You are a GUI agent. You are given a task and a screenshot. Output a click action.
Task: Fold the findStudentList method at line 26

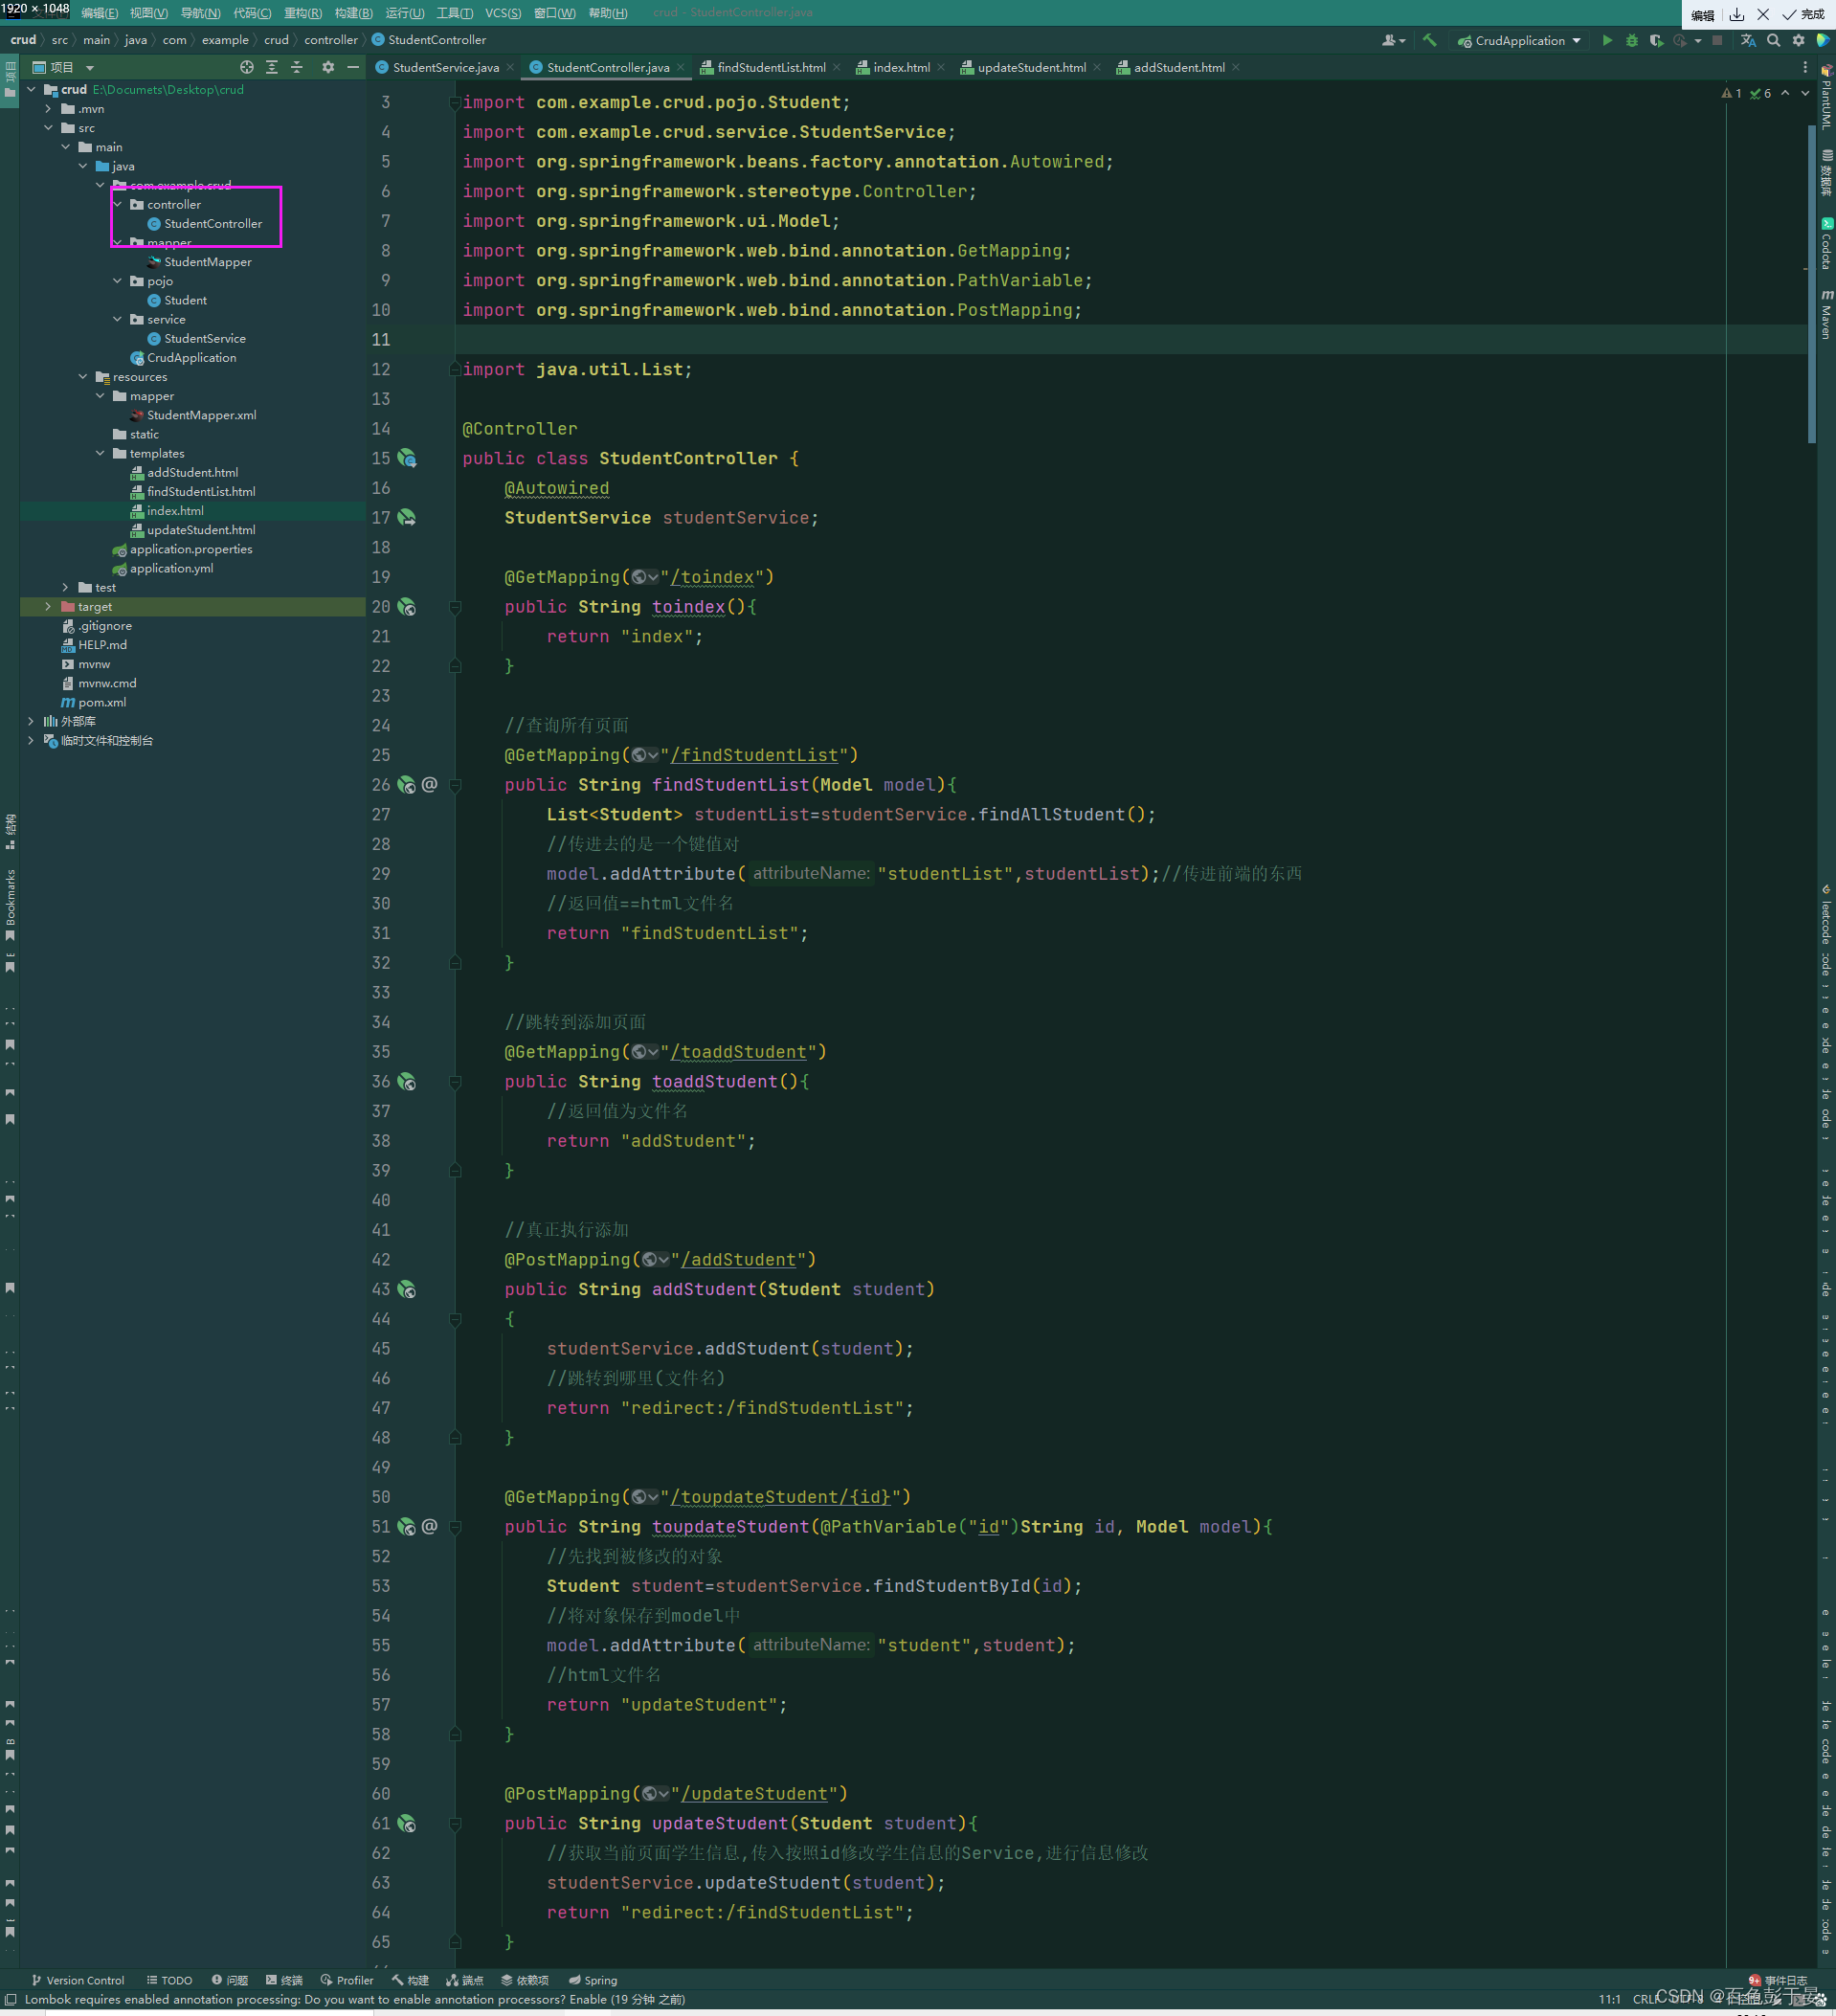[455, 785]
